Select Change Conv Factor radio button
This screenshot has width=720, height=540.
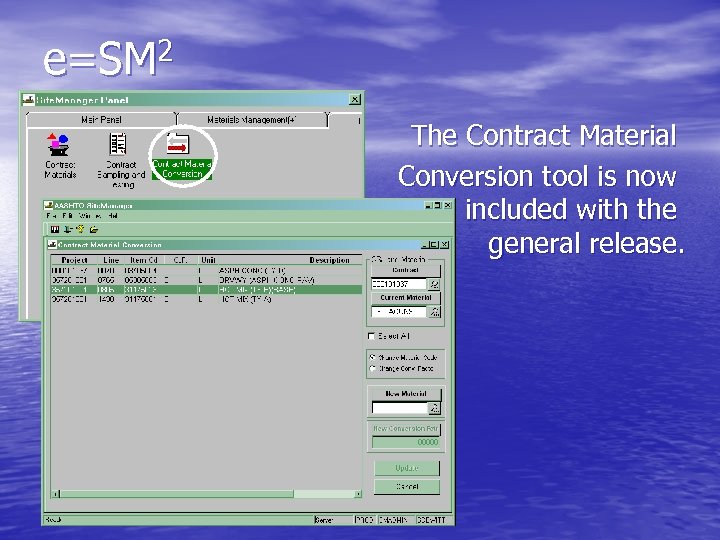[373, 368]
